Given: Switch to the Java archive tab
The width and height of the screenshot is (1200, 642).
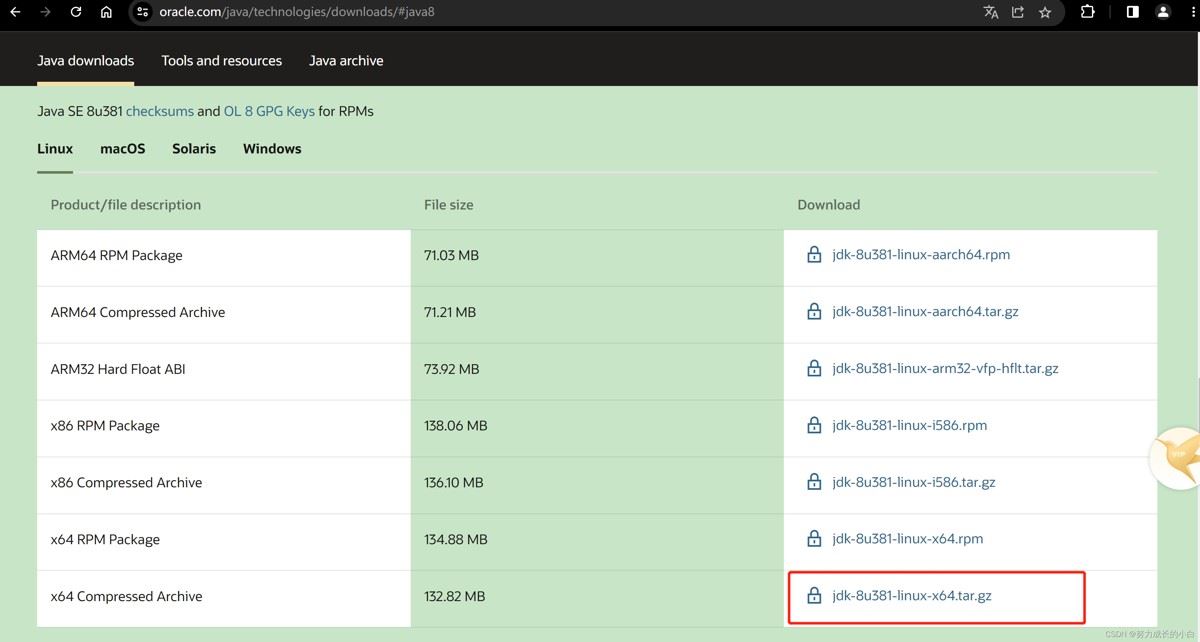Looking at the screenshot, I should 346,61.
